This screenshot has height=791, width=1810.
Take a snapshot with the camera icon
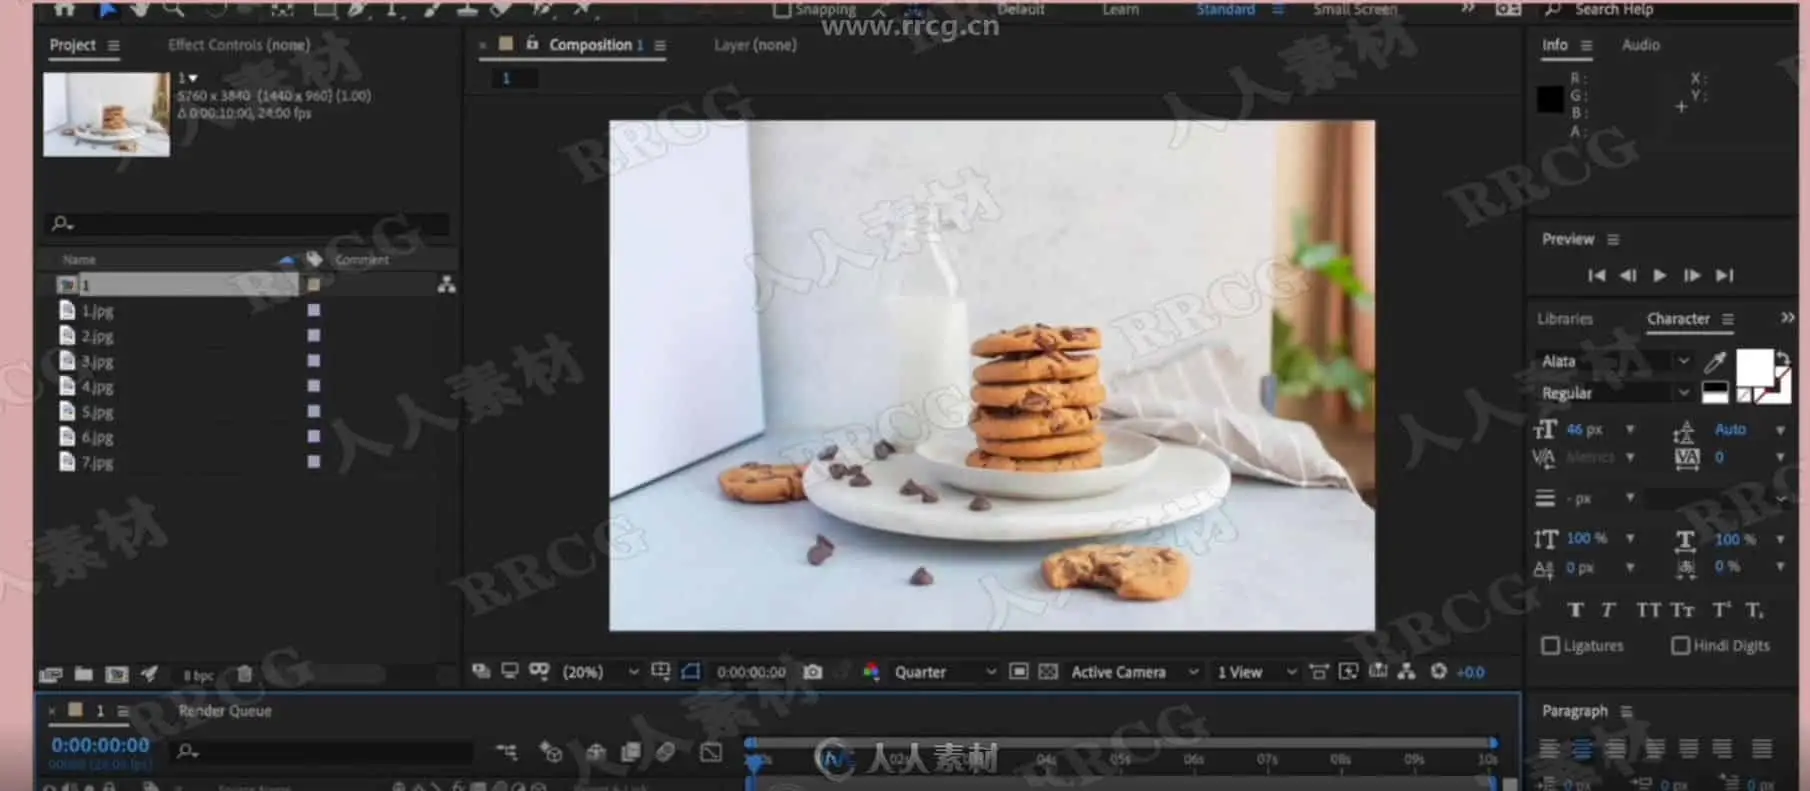tap(813, 672)
